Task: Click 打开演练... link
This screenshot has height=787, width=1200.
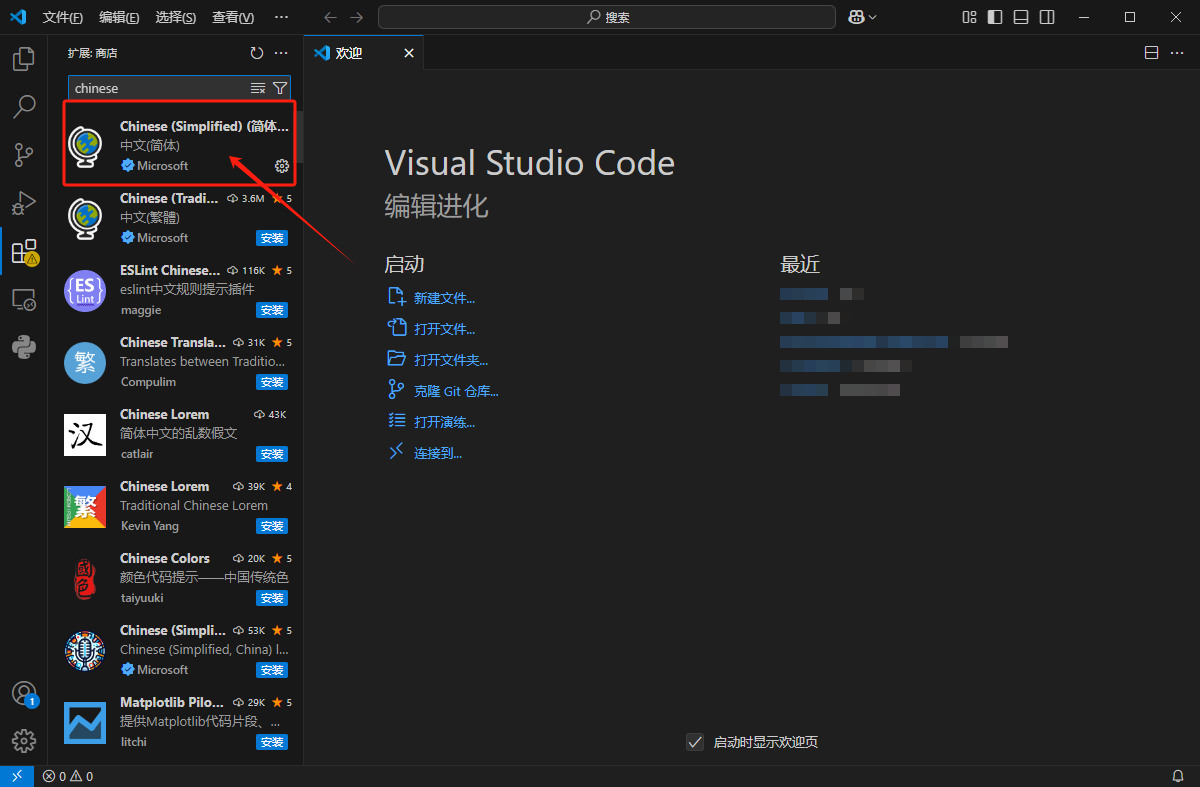Action: pyautogui.click(x=444, y=422)
